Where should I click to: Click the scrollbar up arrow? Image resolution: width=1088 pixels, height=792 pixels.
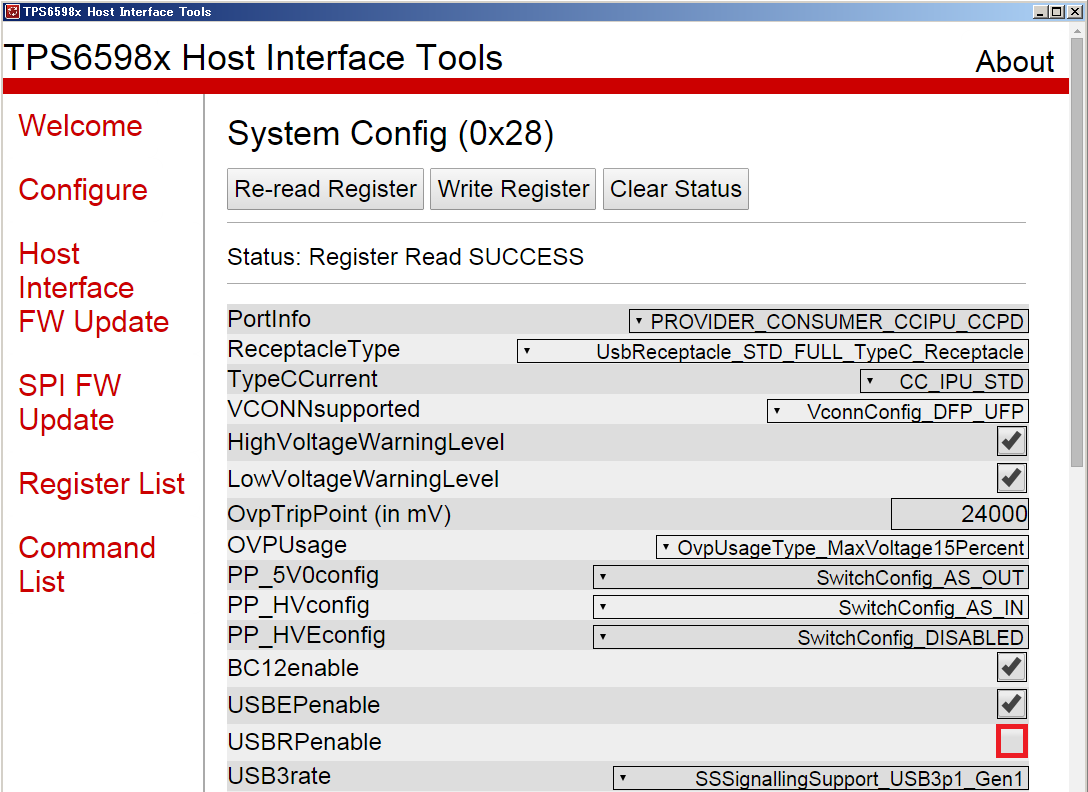(1077, 30)
